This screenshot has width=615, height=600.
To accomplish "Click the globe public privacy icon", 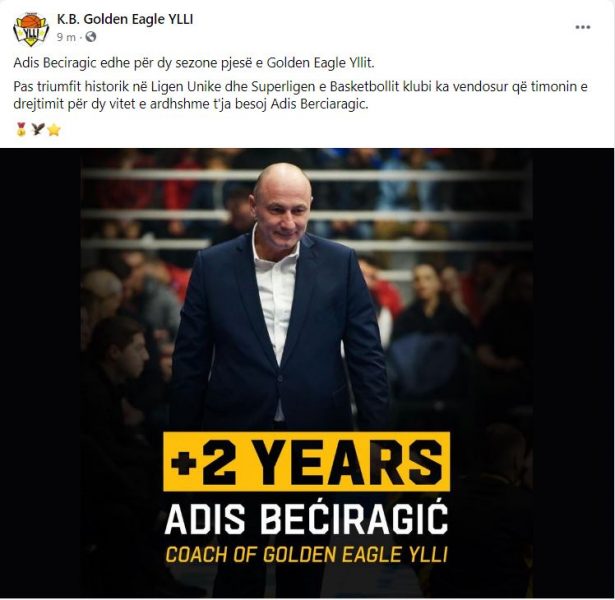I will [x=91, y=37].
